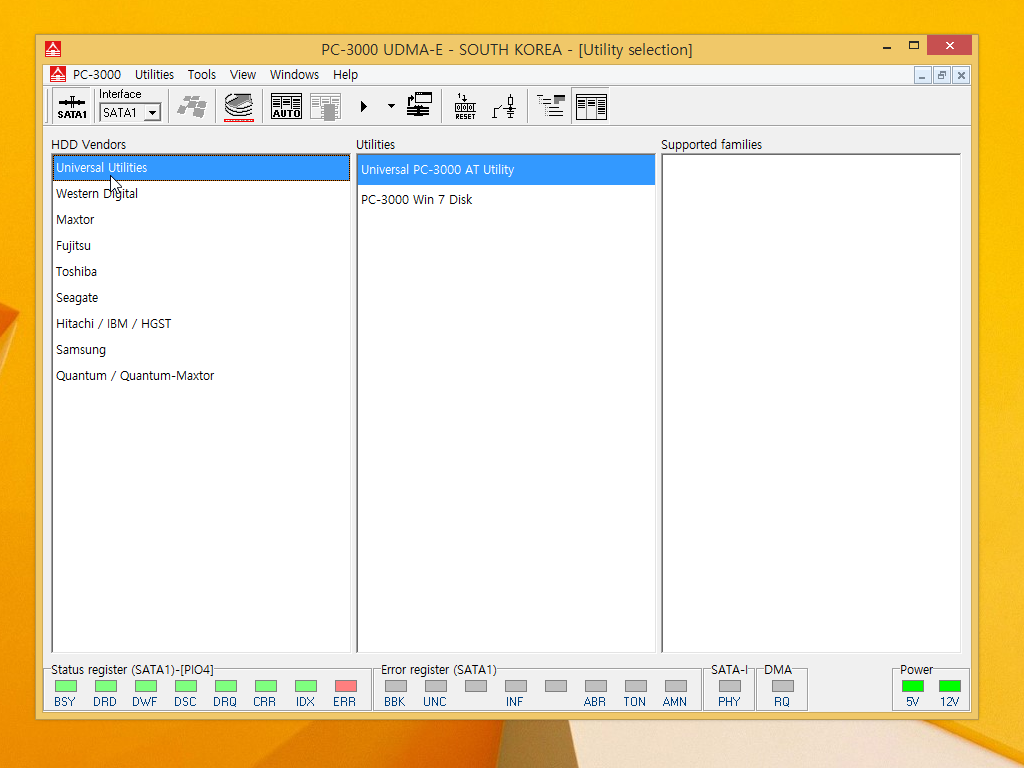Select Western Digital in HDD Vendors

click(x=201, y=194)
